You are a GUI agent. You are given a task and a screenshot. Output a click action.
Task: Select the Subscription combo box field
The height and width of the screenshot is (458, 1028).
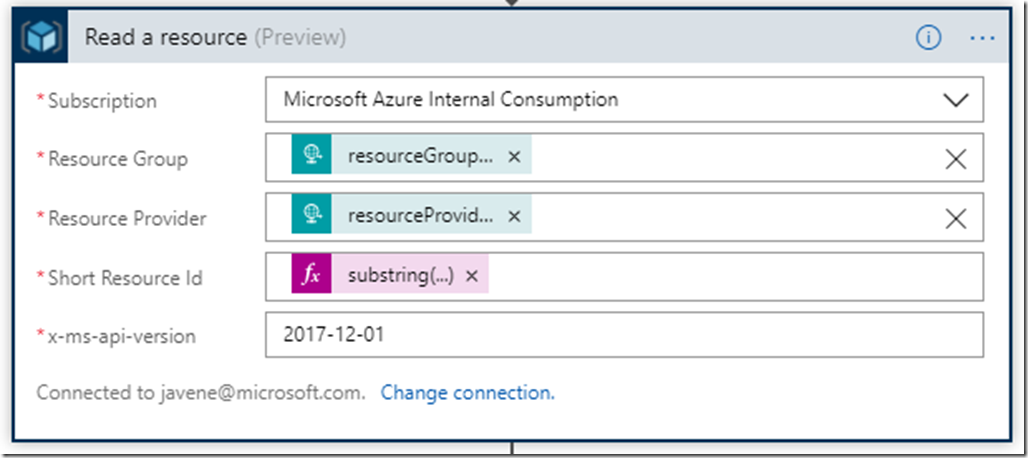click(x=600, y=100)
